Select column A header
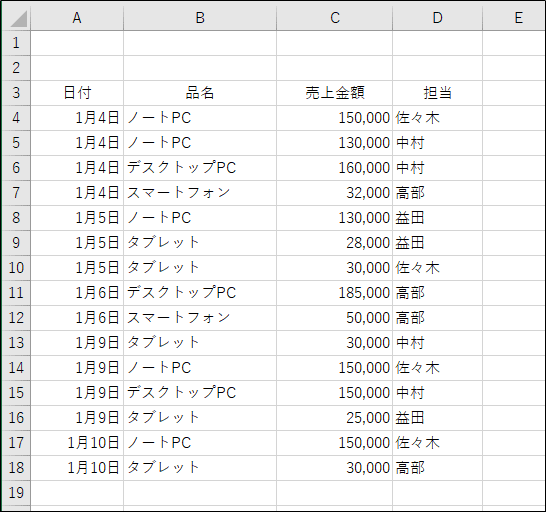Screen dimensions: 546x512 click(77, 18)
